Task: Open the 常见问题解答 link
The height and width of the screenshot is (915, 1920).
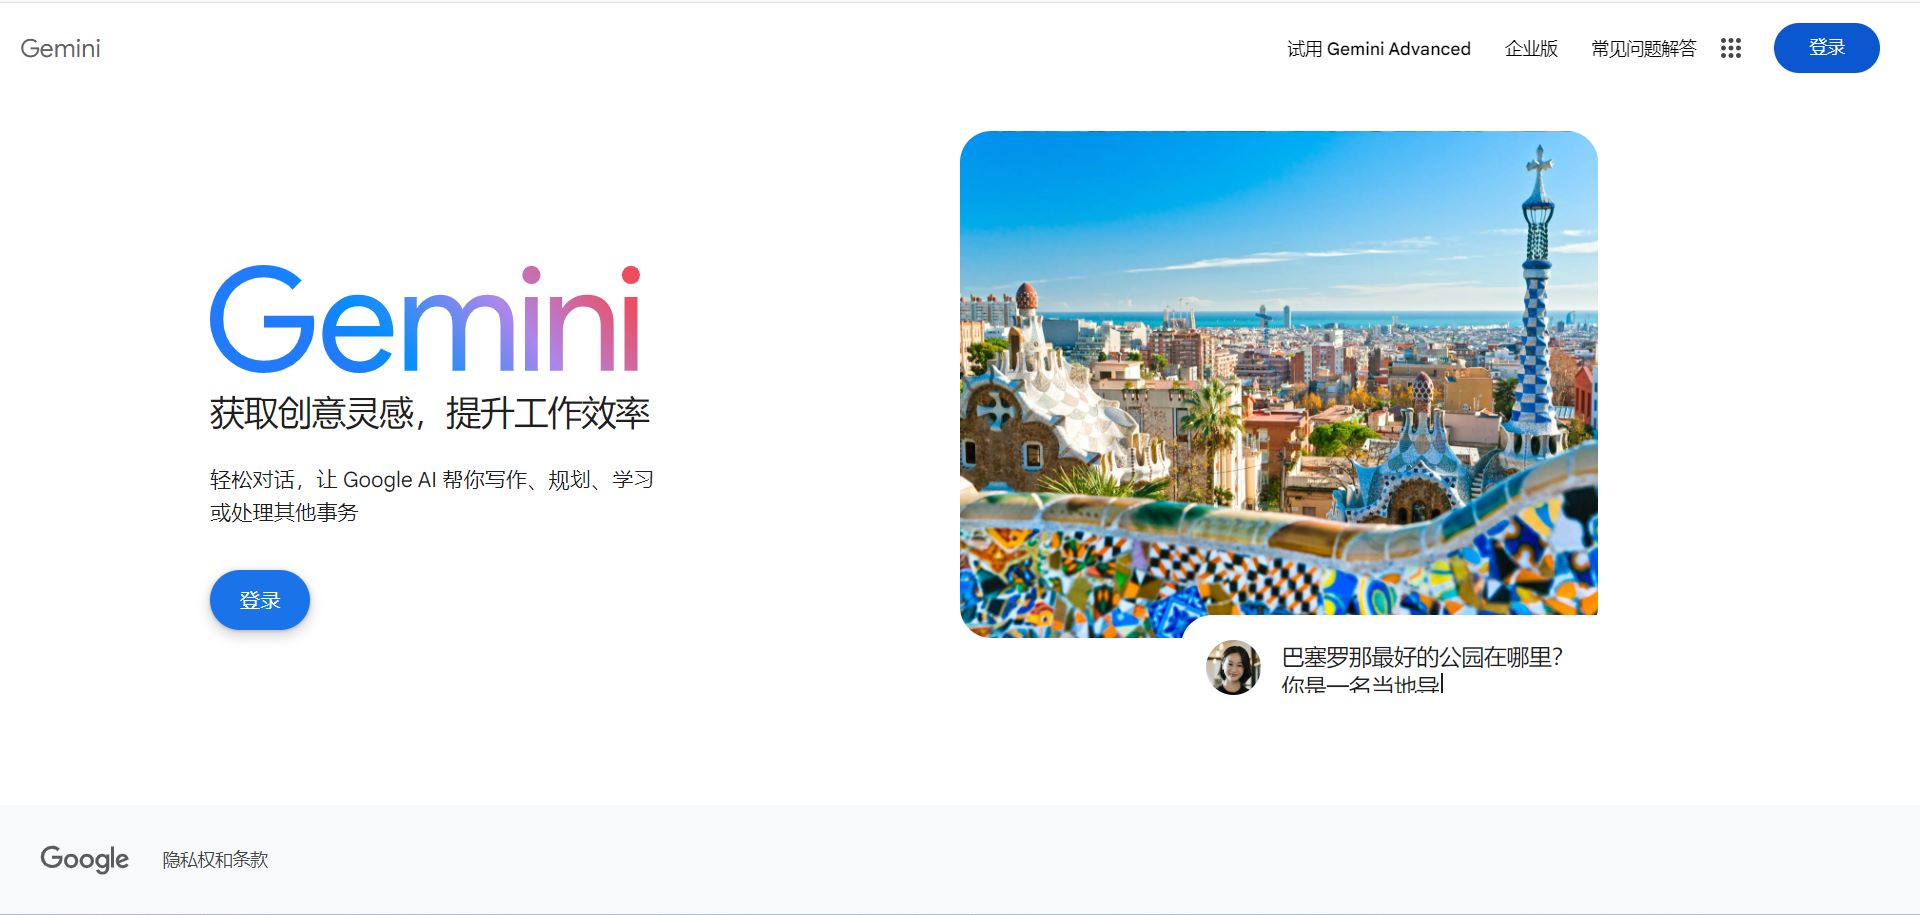Action: (1643, 48)
